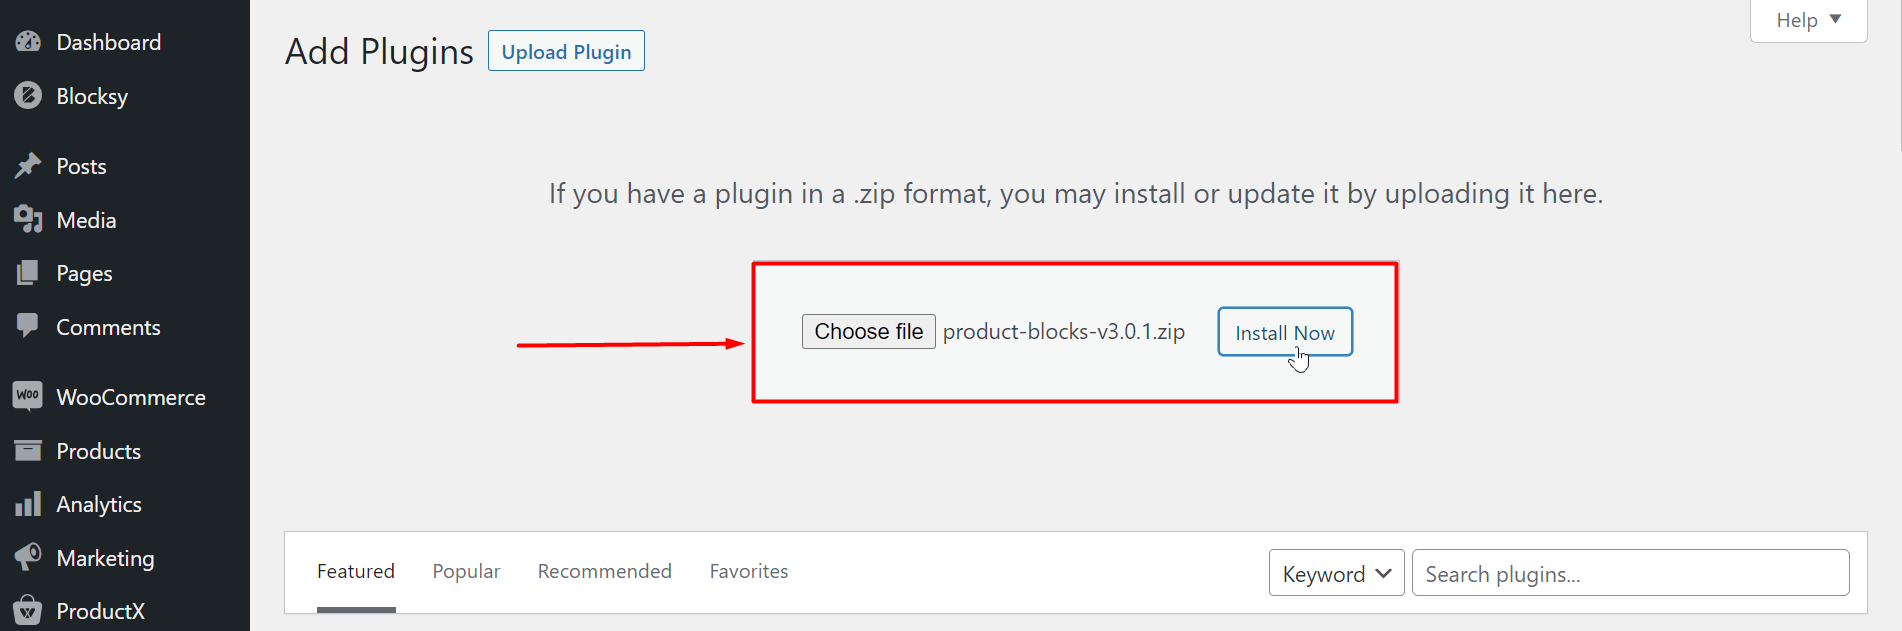Open the Comments bubble icon
1902x631 pixels.
(28, 327)
